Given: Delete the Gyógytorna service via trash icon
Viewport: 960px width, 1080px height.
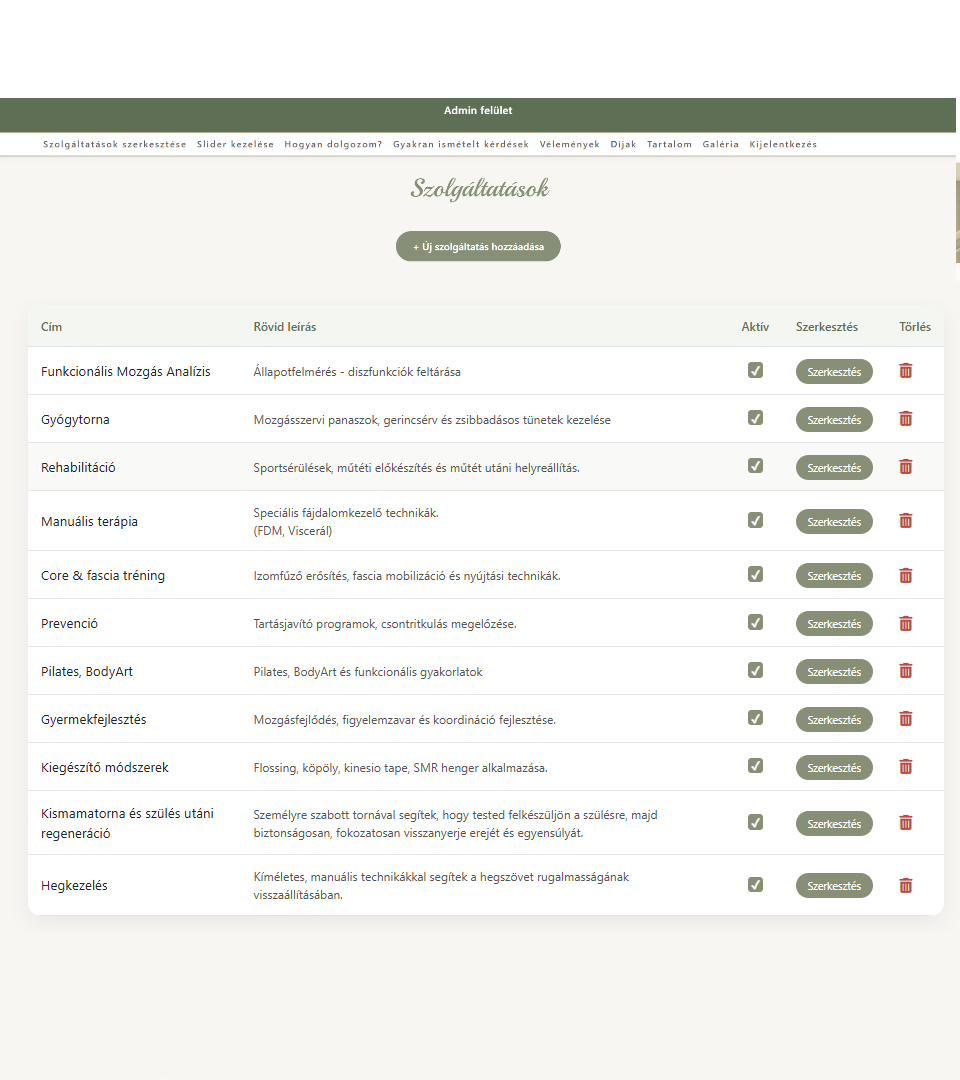Looking at the screenshot, I should point(905,419).
